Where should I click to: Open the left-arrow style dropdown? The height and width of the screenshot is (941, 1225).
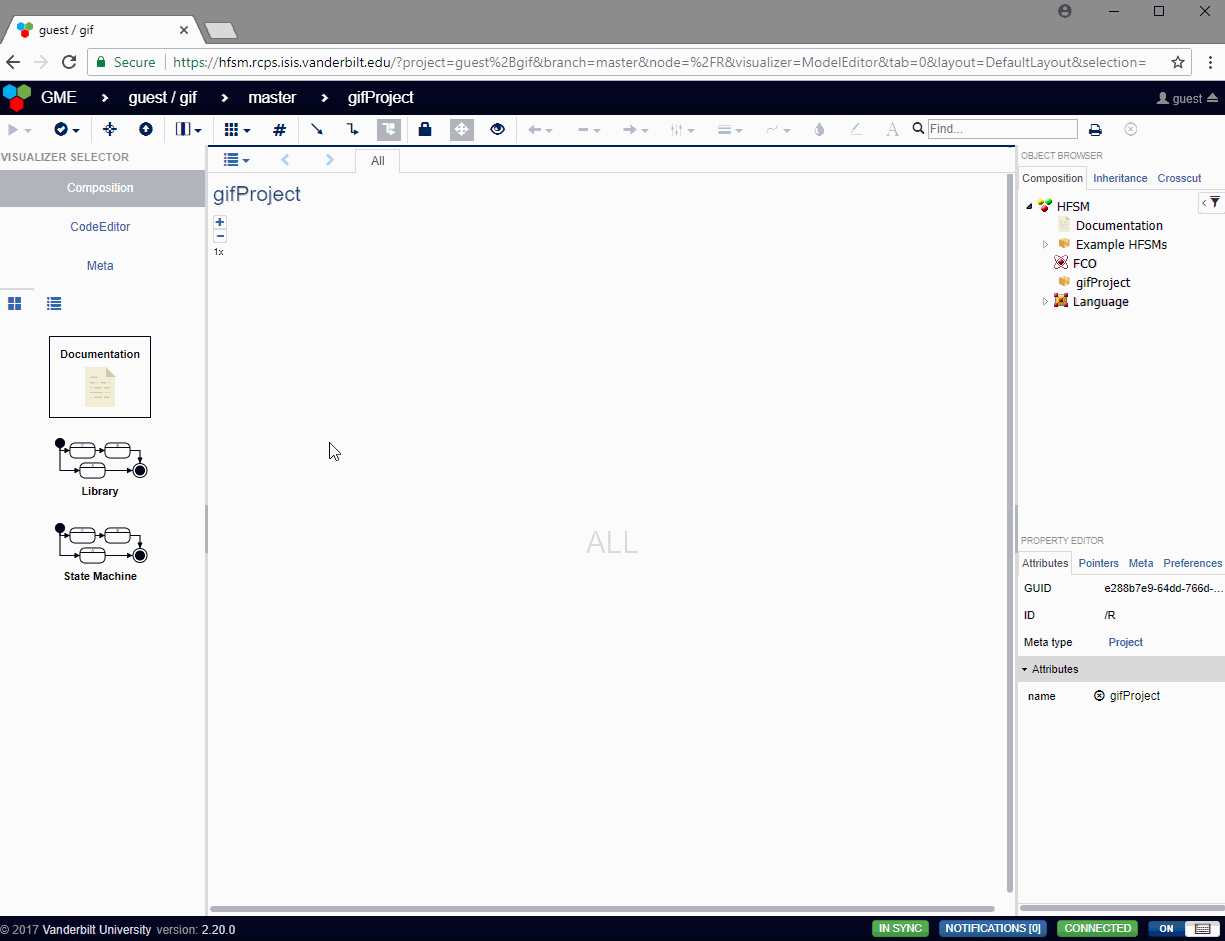[540, 129]
